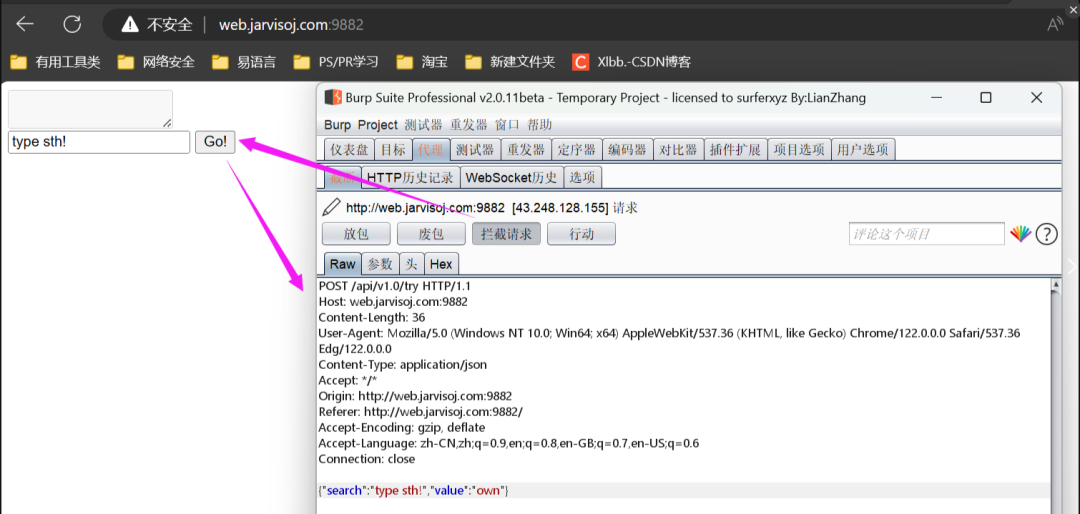Switch to the 重发器 tab

pos(526,150)
